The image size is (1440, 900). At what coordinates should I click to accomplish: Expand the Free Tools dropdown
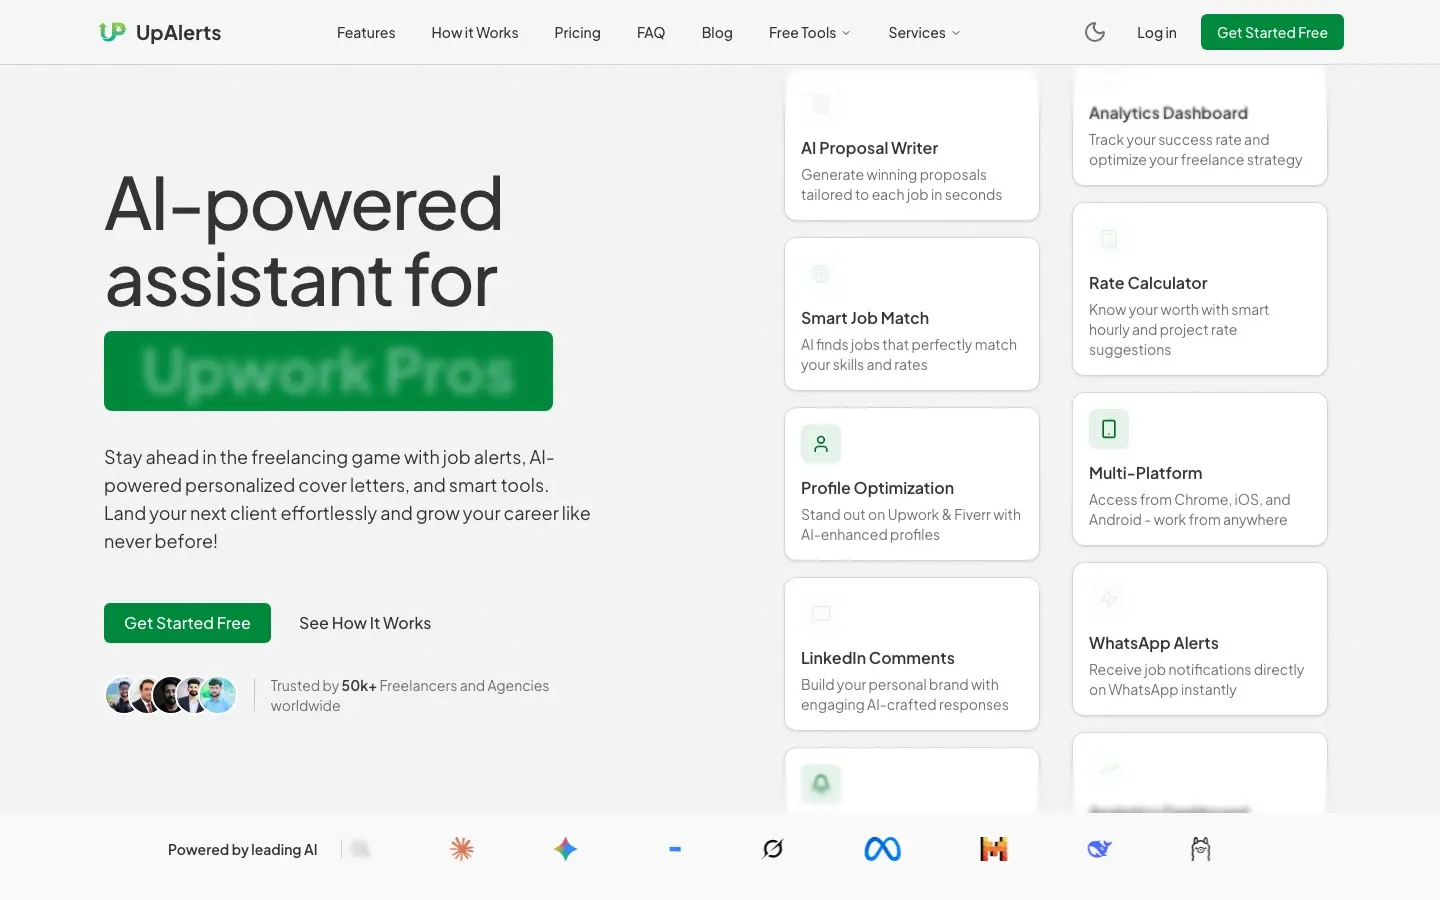point(810,33)
